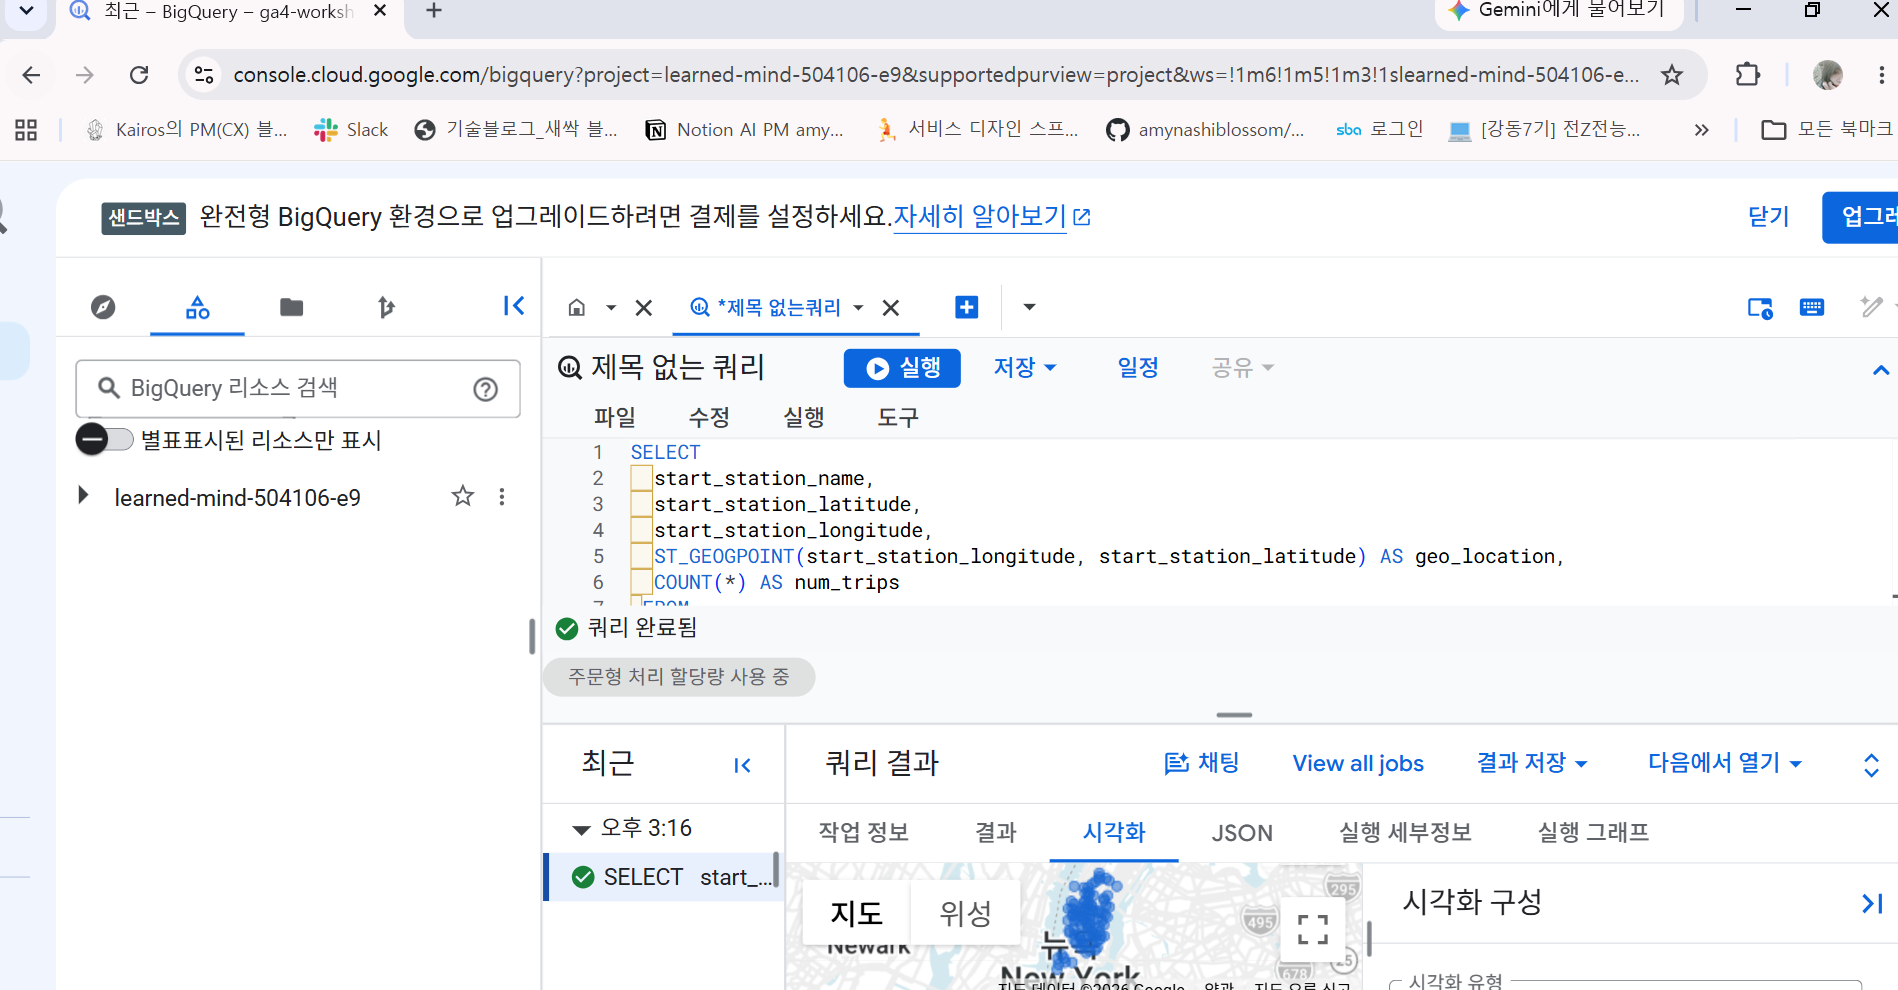
Task: Reload the browser page
Action: pos(139,75)
